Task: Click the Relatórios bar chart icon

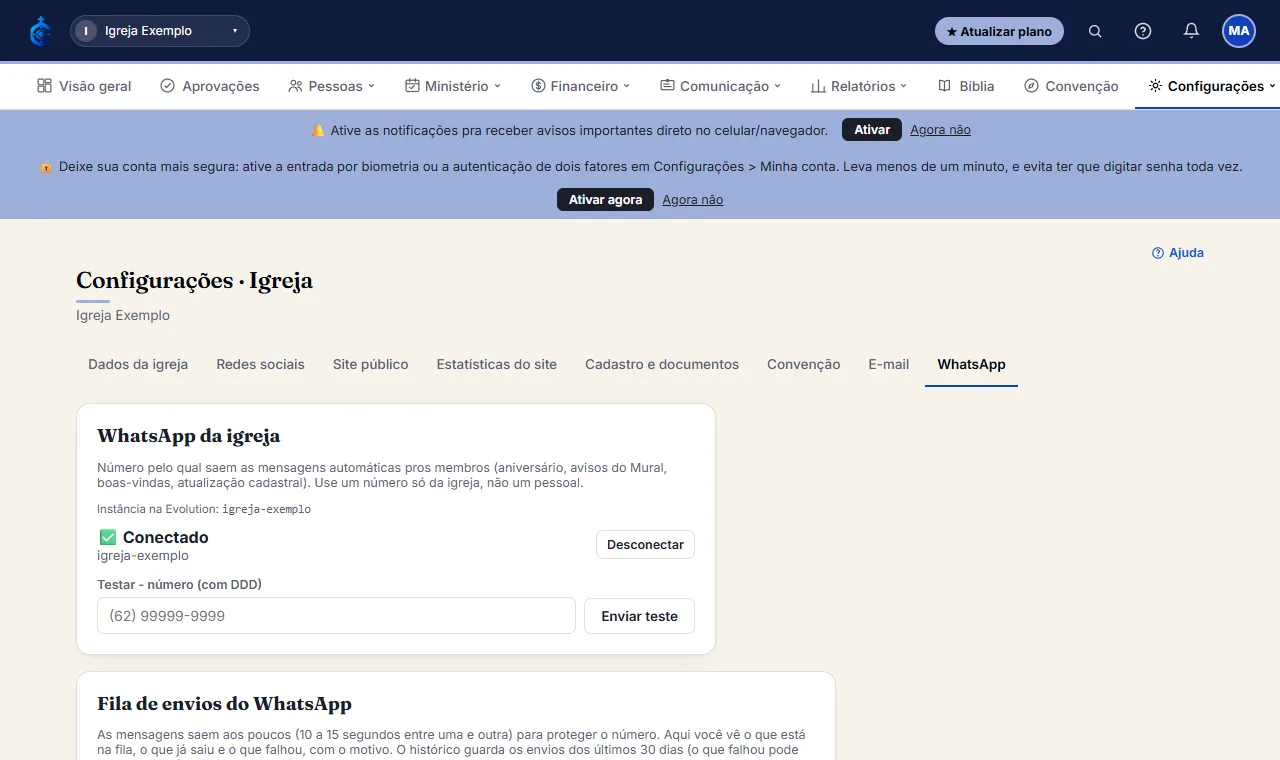Action: tap(818, 86)
